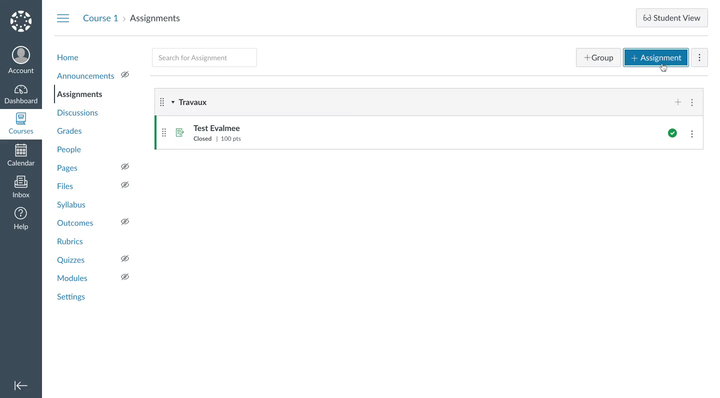The width and height of the screenshot is (720, 398).
Task: Add assignment to Travaux with plus icon
Action: 678,102
